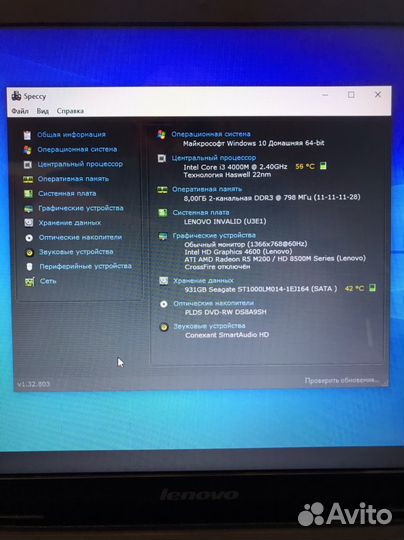
Task: Click the Системная плата heading link in summary
Action: click(x=201, y=212)
